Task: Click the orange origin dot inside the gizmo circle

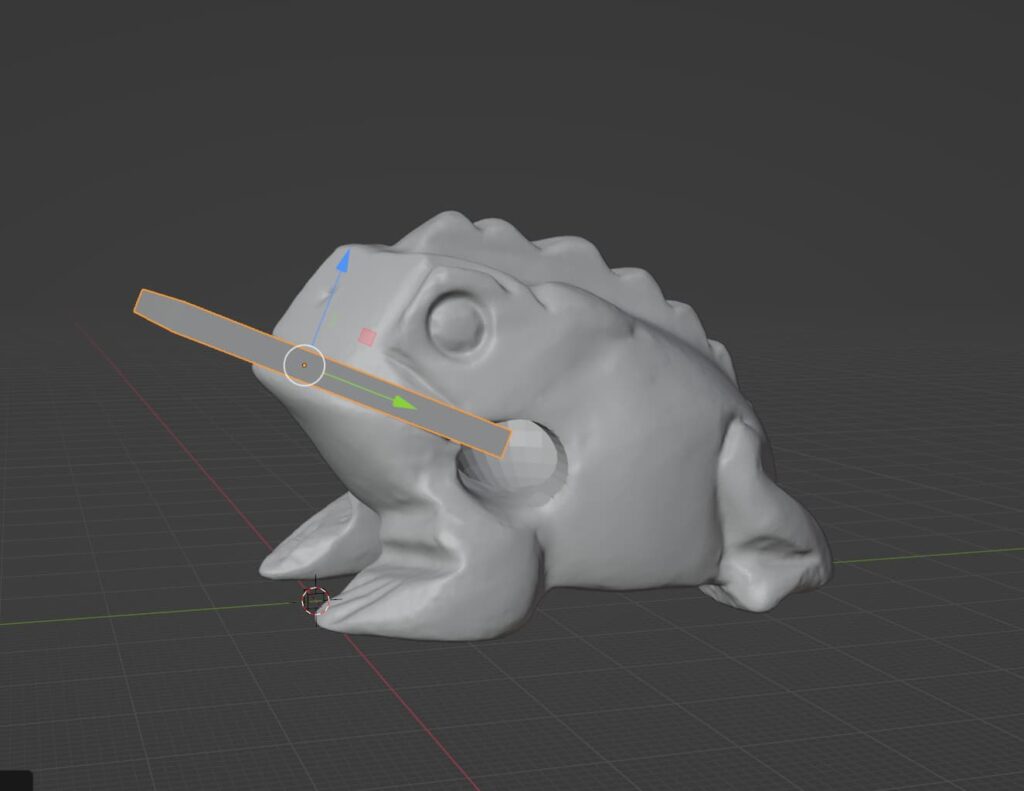Action: click(x=305, y=365)
